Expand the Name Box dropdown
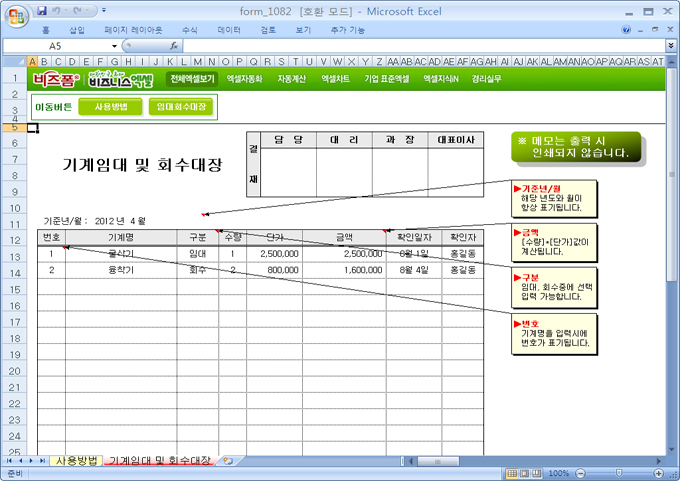The height and width of the screenshot is (481, 680). (x=114, y=46)
